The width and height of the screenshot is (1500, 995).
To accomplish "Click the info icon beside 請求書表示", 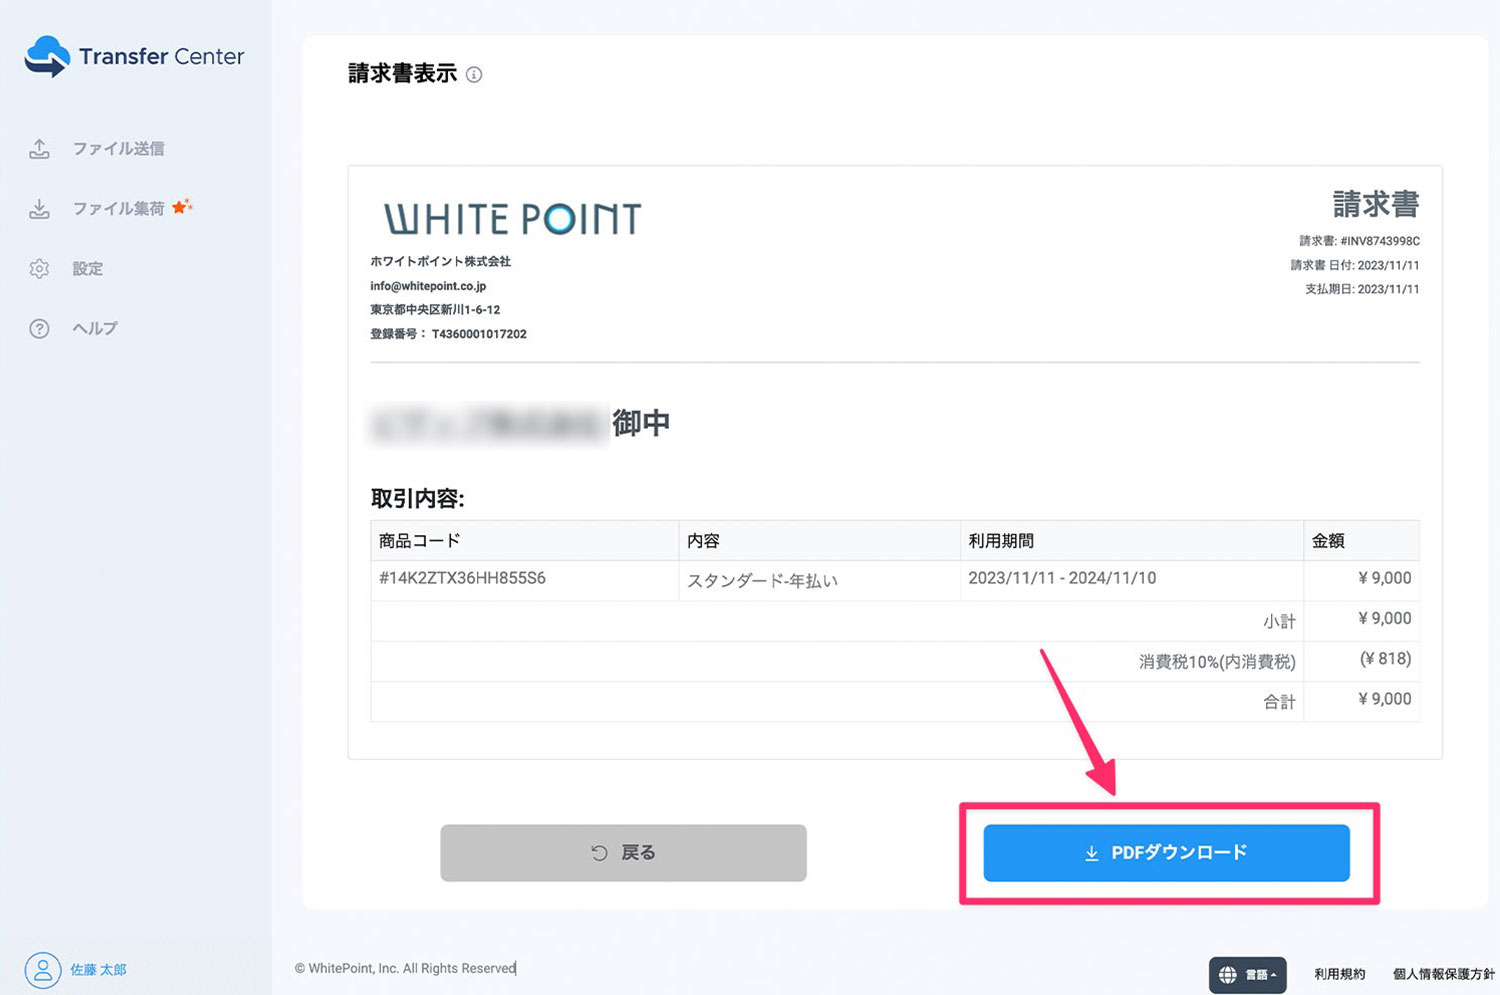I will [x=475, y=74].
